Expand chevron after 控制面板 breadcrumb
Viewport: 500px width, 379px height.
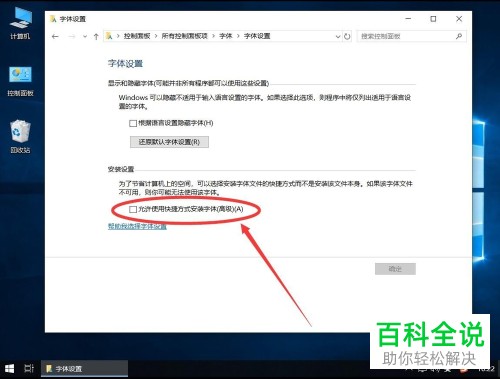pyautogui.click(x=156, y=36)
